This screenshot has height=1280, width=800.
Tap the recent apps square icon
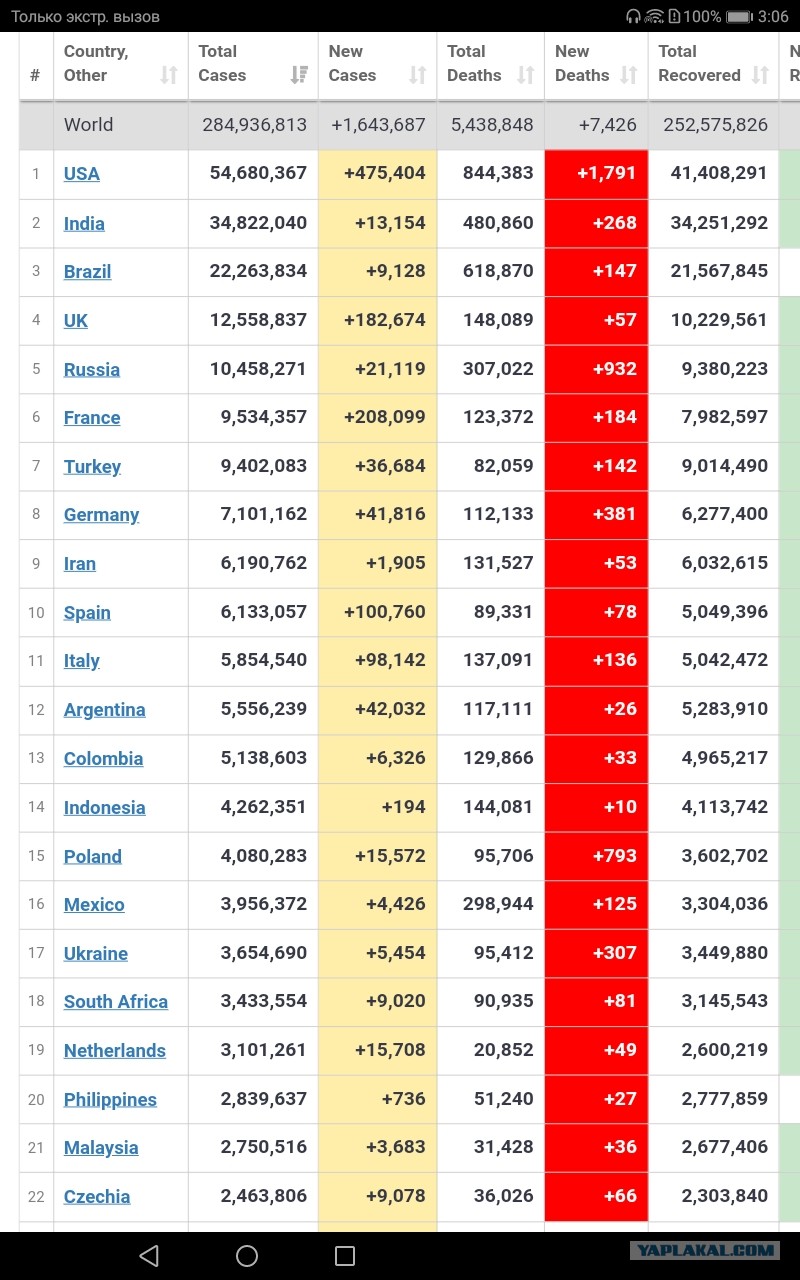[345, 1255]
